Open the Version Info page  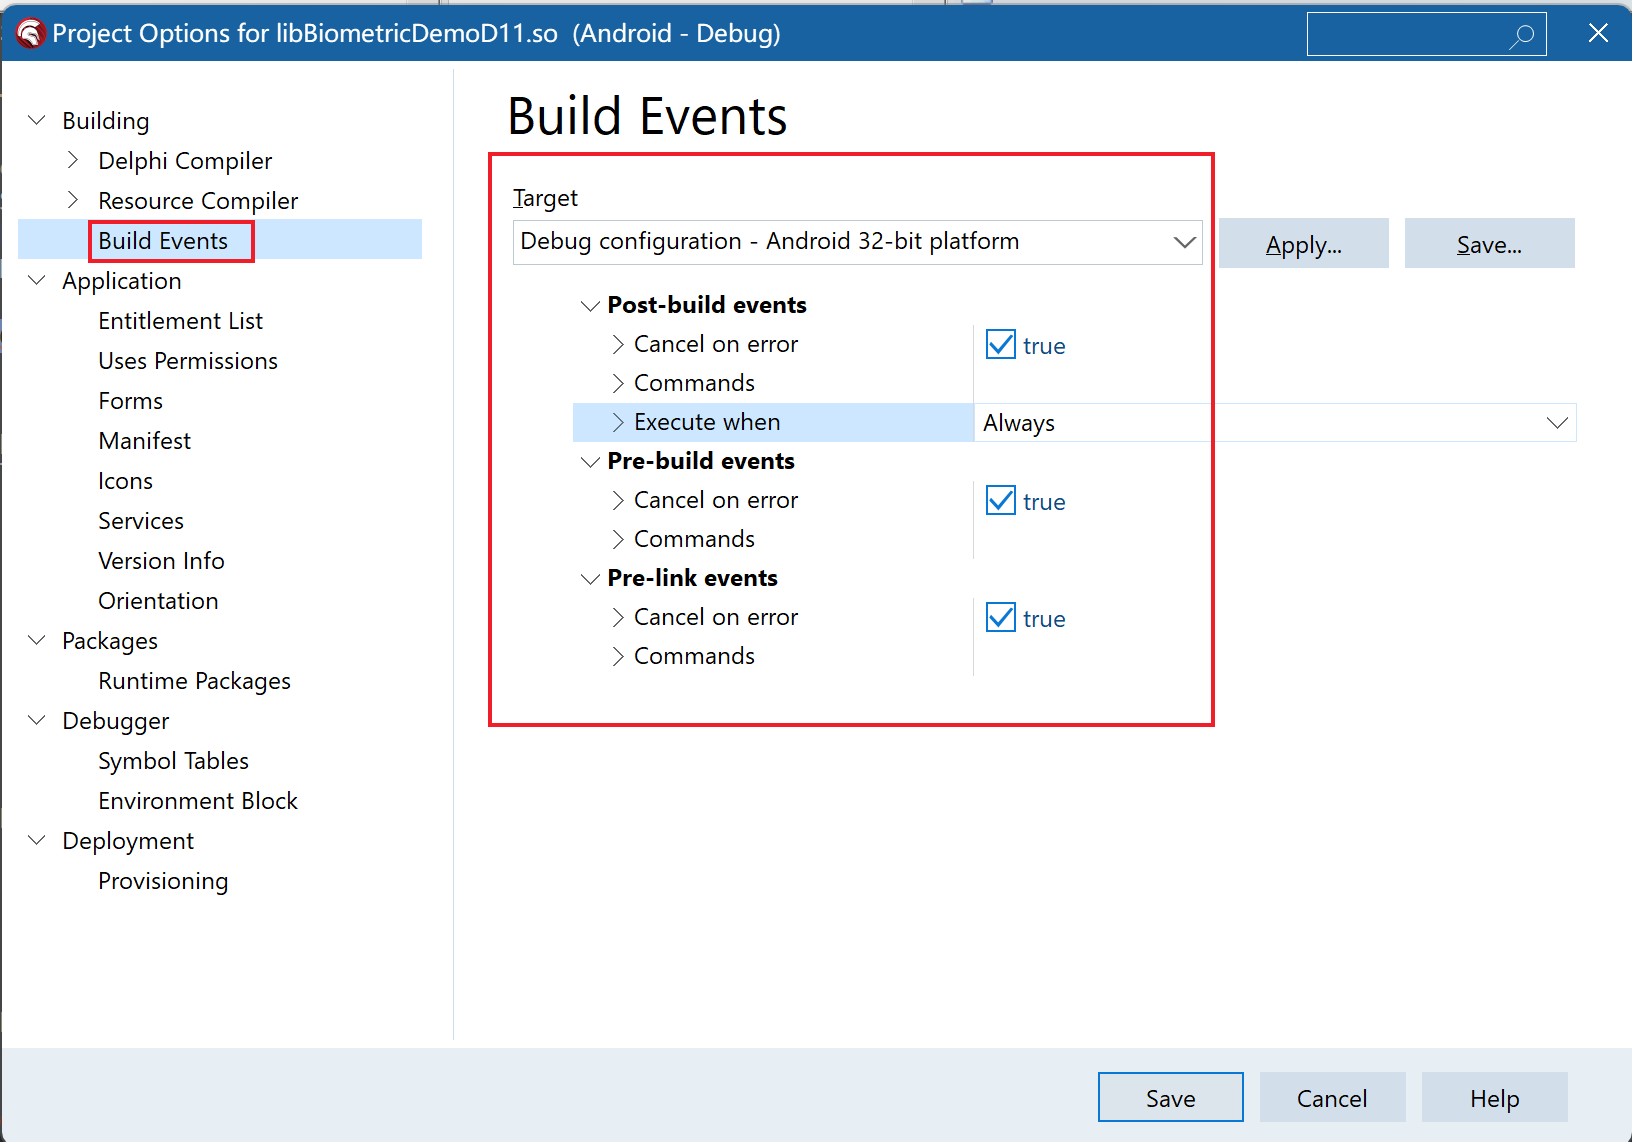pos(161,561)
